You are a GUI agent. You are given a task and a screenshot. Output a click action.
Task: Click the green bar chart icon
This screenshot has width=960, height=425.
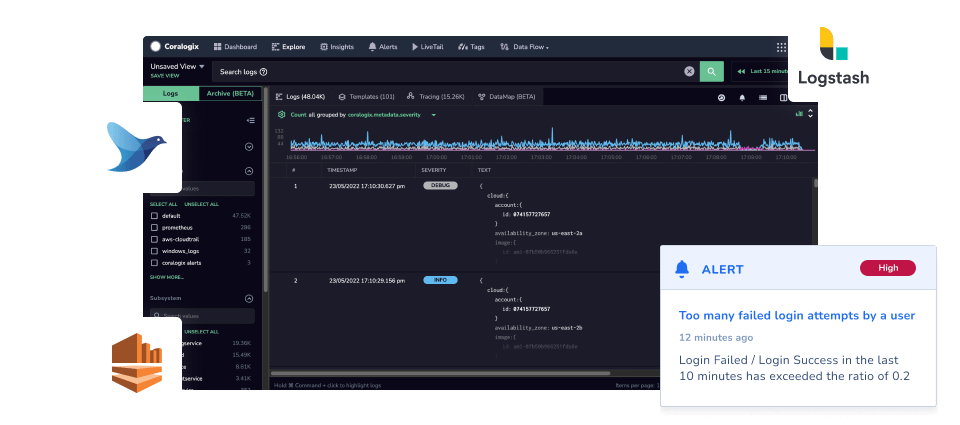click(798, 114)
